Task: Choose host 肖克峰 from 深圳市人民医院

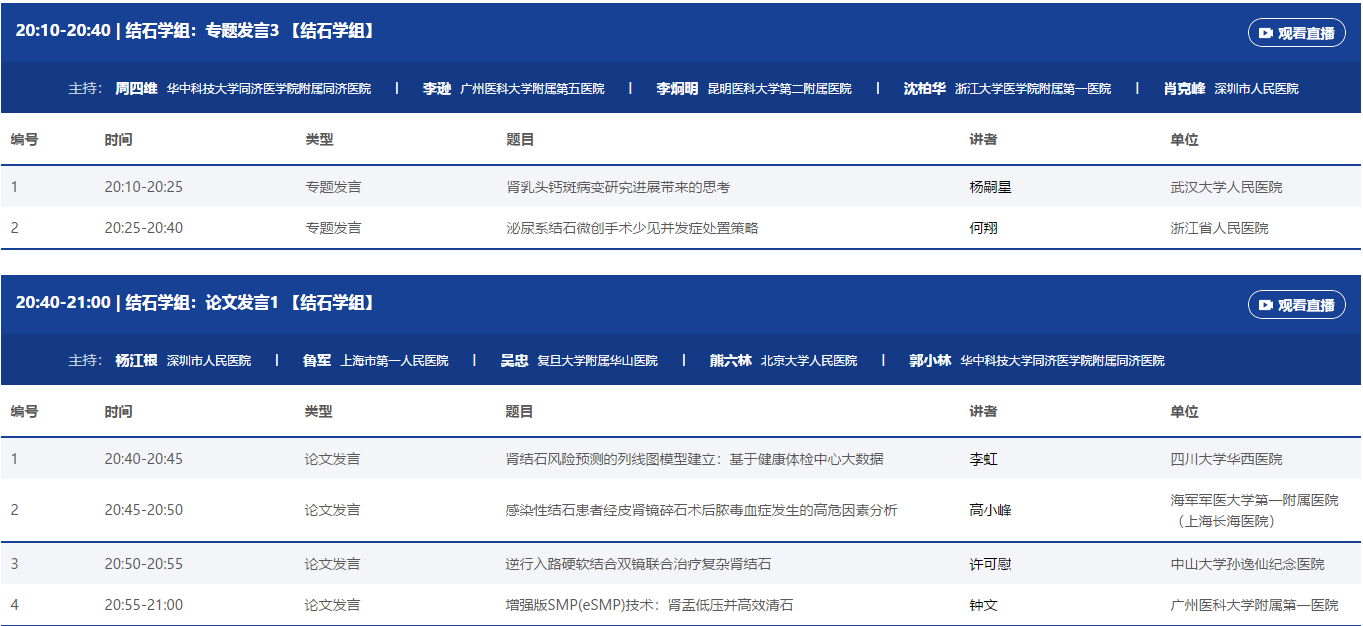Action: (x=1184, y=88)
